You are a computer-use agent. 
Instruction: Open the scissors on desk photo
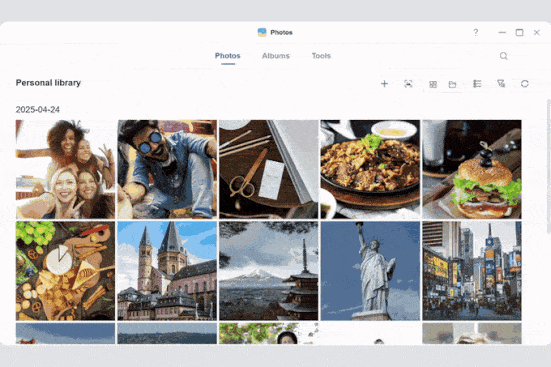(269, 169)
